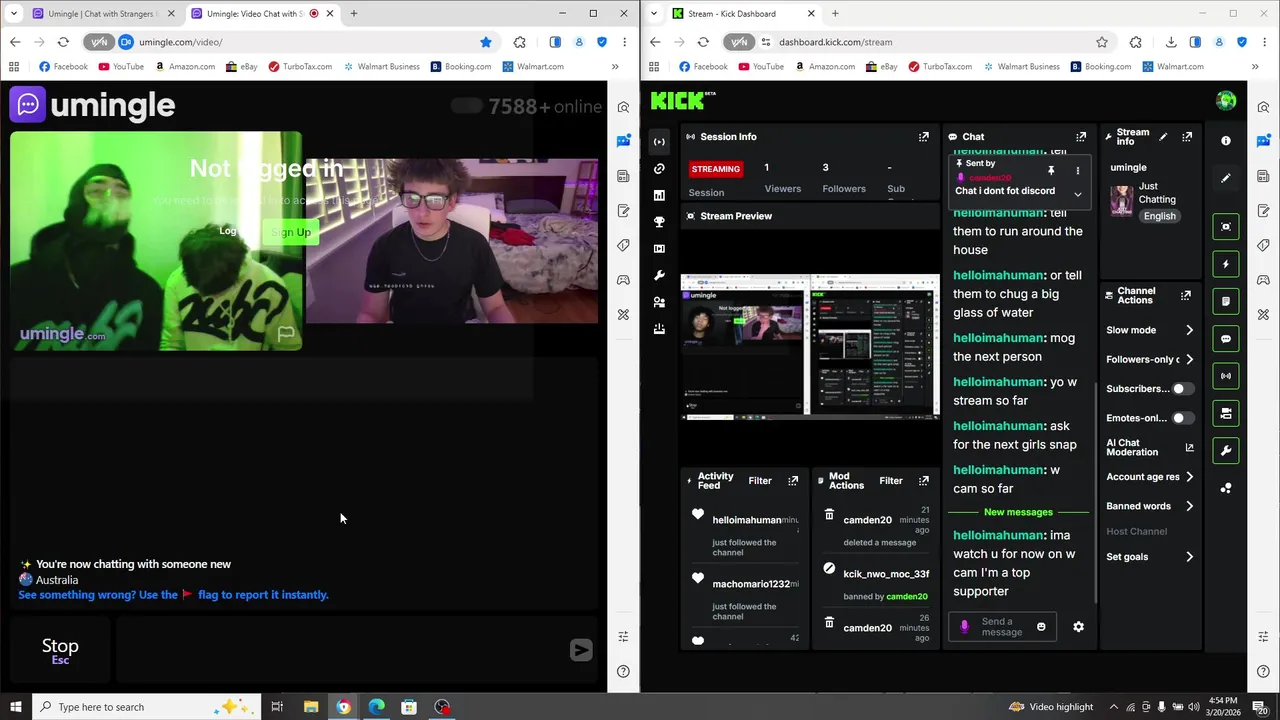The image size is (1280, 720).
Task: Click the English language tag
Action: click(x=1159, y=216)
